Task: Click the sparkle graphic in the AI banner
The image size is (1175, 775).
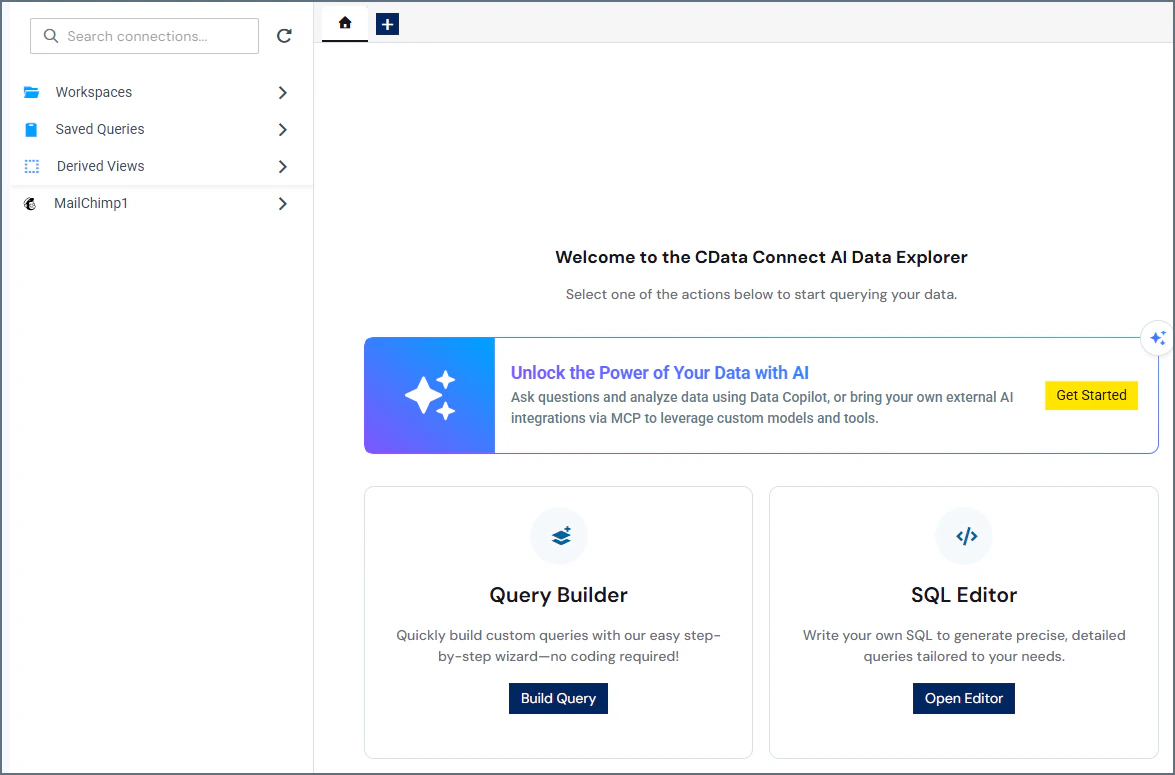Action: pyautogui.click(x=429, y=395)
